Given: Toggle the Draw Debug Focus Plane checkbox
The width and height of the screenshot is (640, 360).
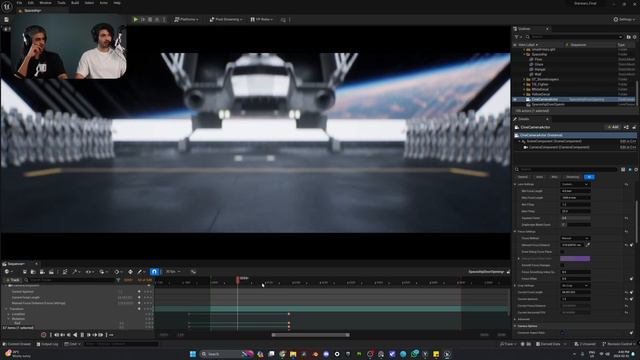Looking at the screenshot, I should point(562,252).
